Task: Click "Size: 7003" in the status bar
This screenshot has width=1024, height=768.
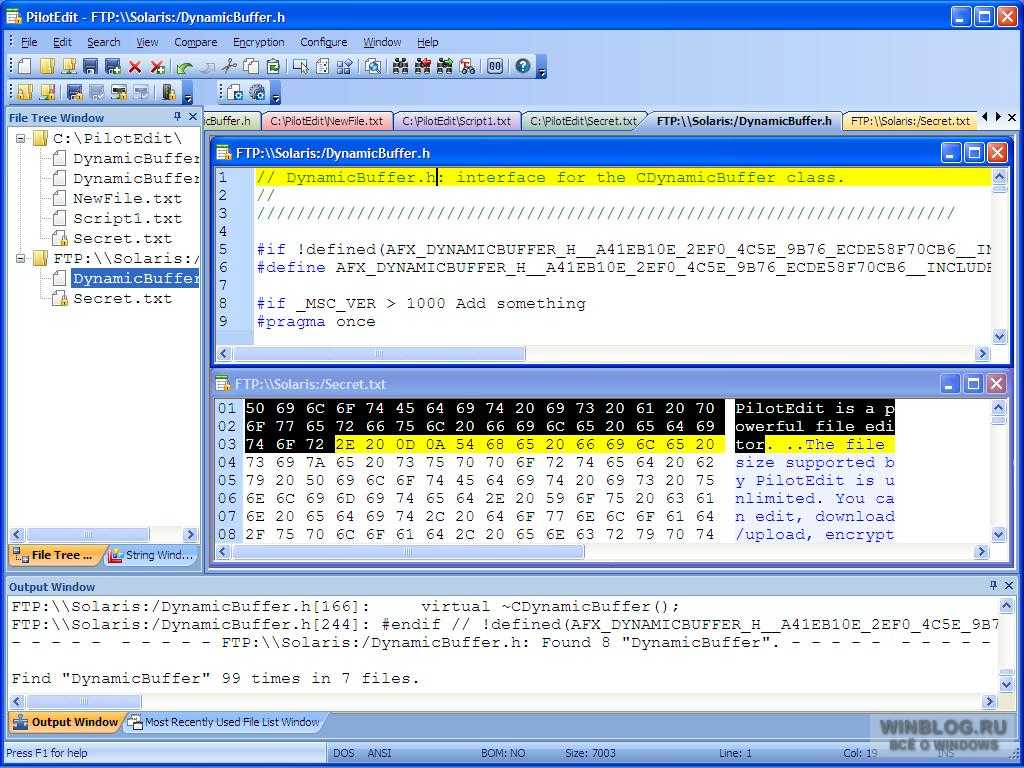Action: (590, 753)
